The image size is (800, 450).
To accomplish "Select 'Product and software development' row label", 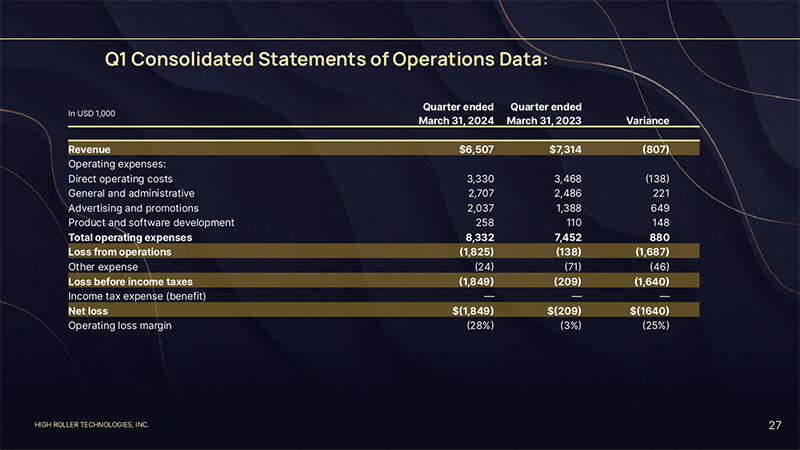I will pos(150,222).
